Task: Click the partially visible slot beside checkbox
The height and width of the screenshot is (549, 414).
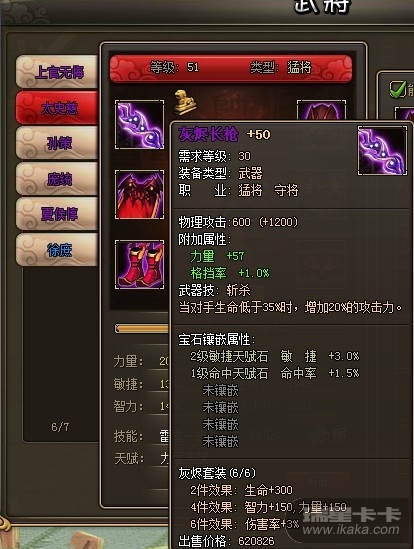Action: (404, 114)
